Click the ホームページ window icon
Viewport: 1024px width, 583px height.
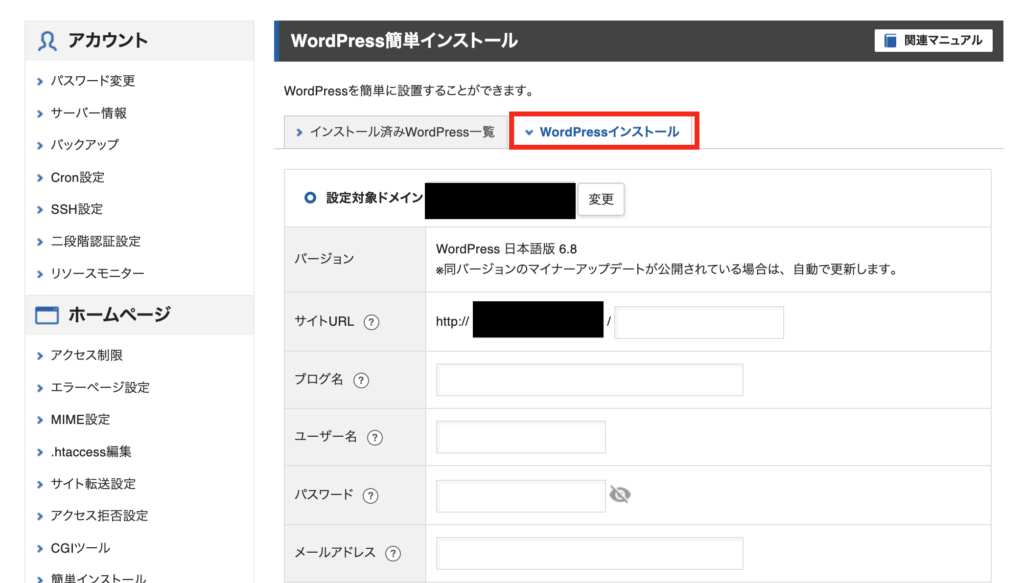[47, 315]
